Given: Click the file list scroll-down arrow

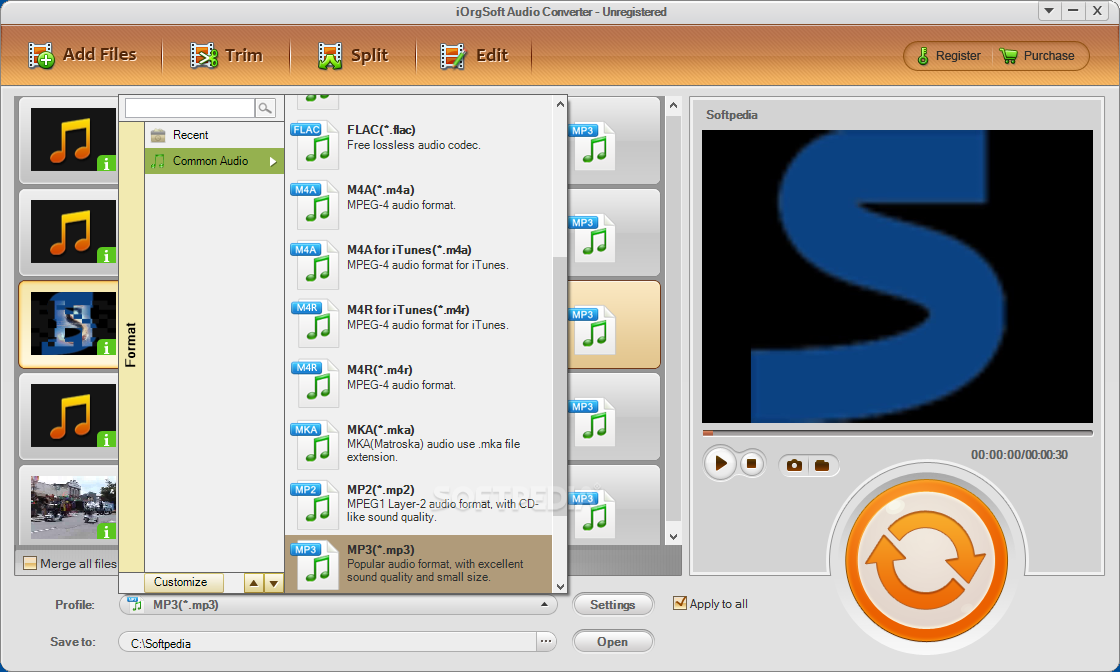Looking at the screenshot, I should click(x=673, y=536).
